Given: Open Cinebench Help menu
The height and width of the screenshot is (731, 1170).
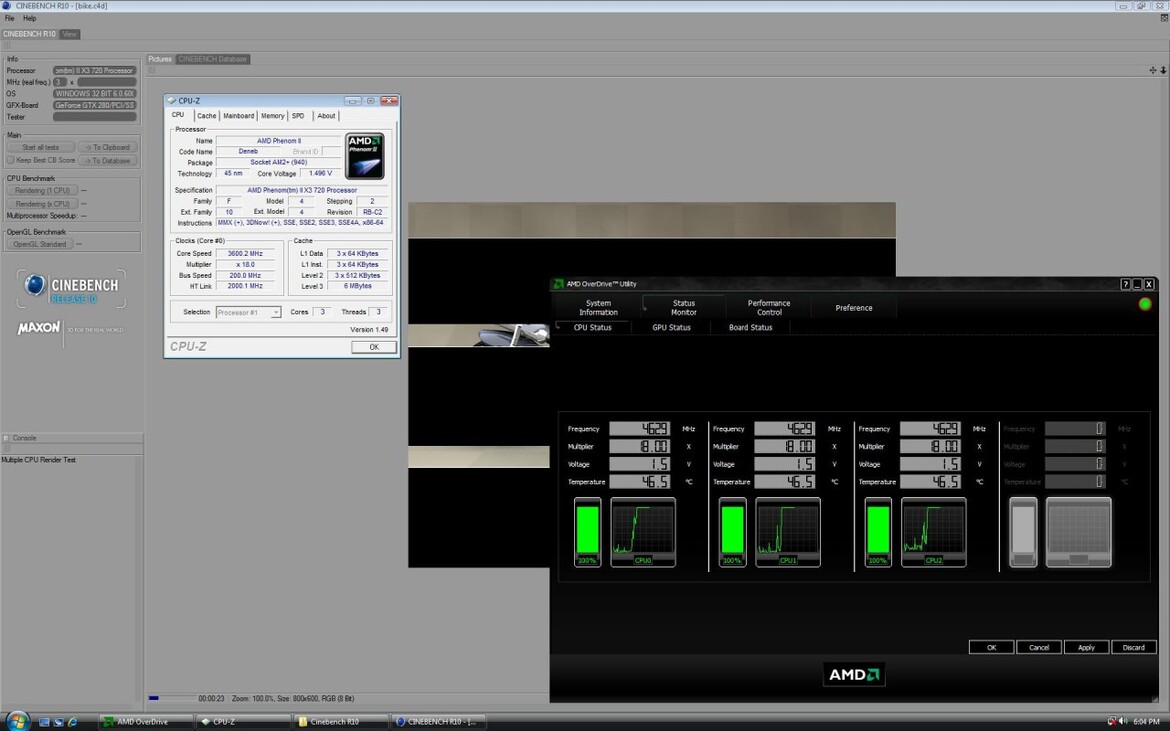Looking at the screenshot, I should [x=29, y=18].
